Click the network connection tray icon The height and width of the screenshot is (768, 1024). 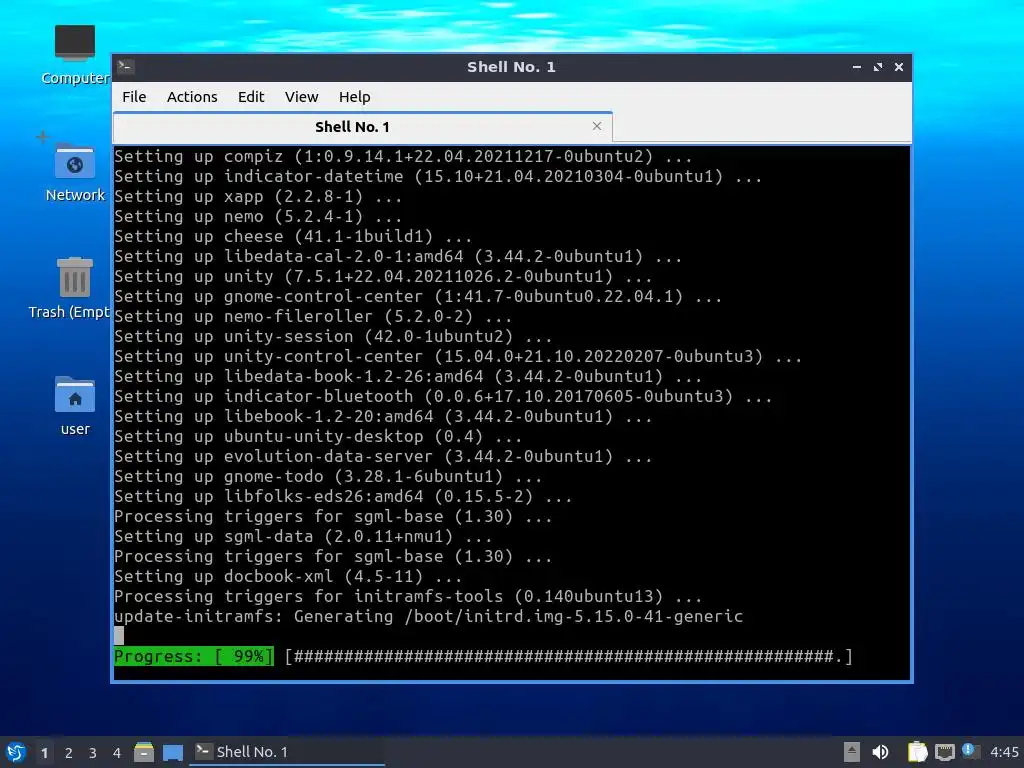point(944,752)
